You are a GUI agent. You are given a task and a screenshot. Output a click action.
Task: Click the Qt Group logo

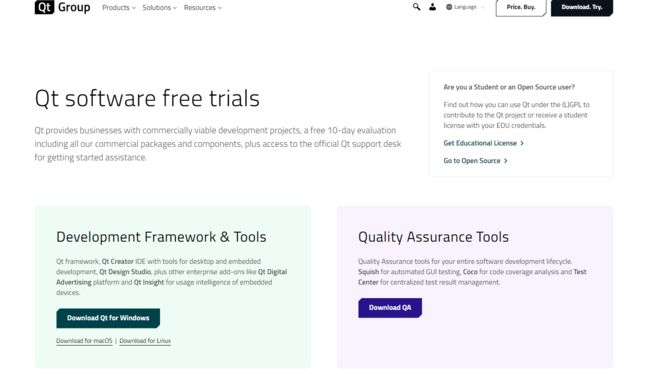62,7
